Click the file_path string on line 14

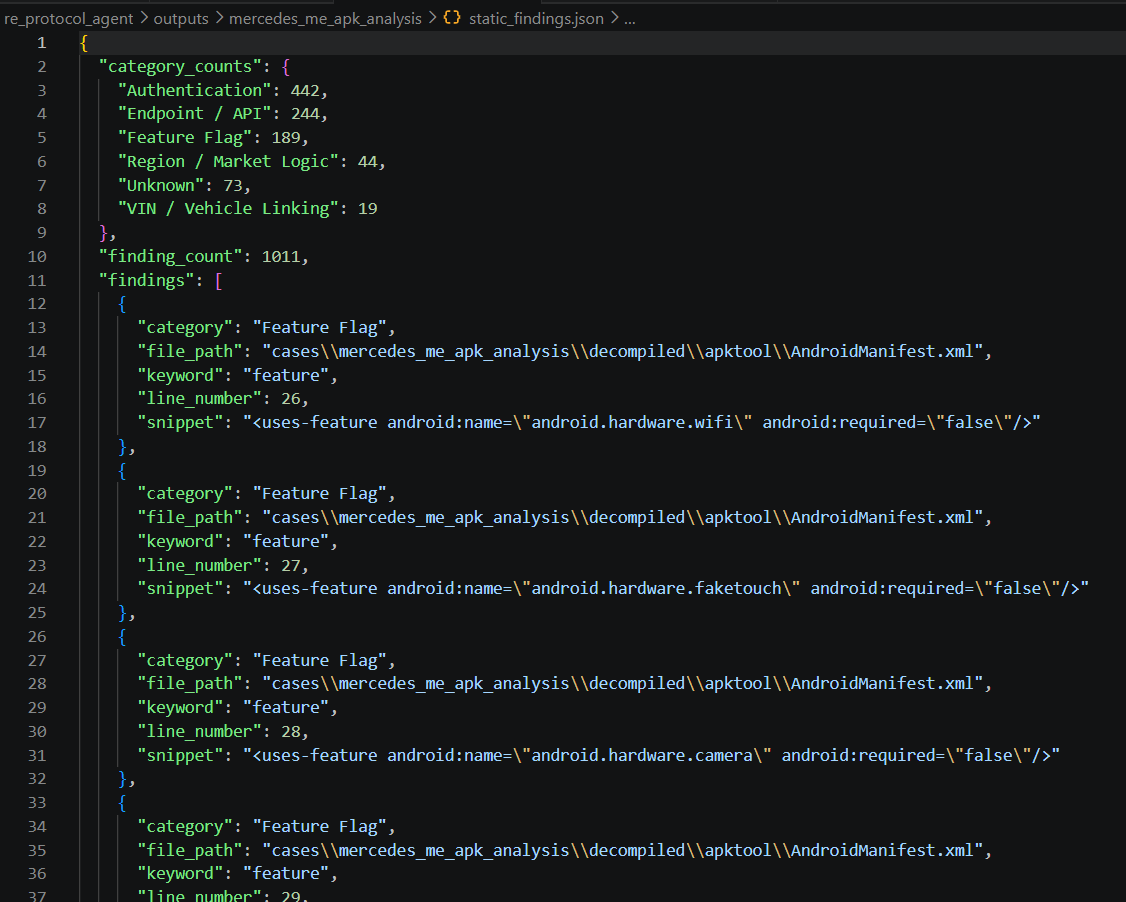[623, 351]
